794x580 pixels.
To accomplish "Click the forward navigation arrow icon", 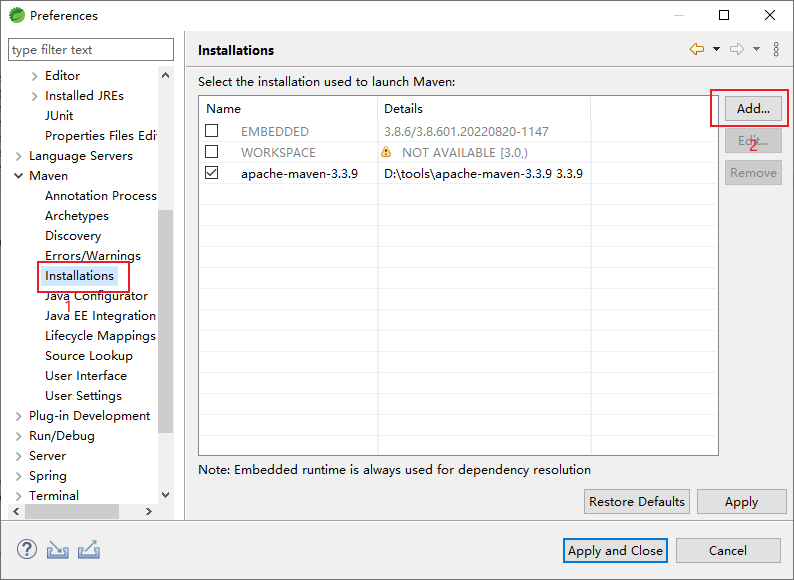I will click(737, 49).
